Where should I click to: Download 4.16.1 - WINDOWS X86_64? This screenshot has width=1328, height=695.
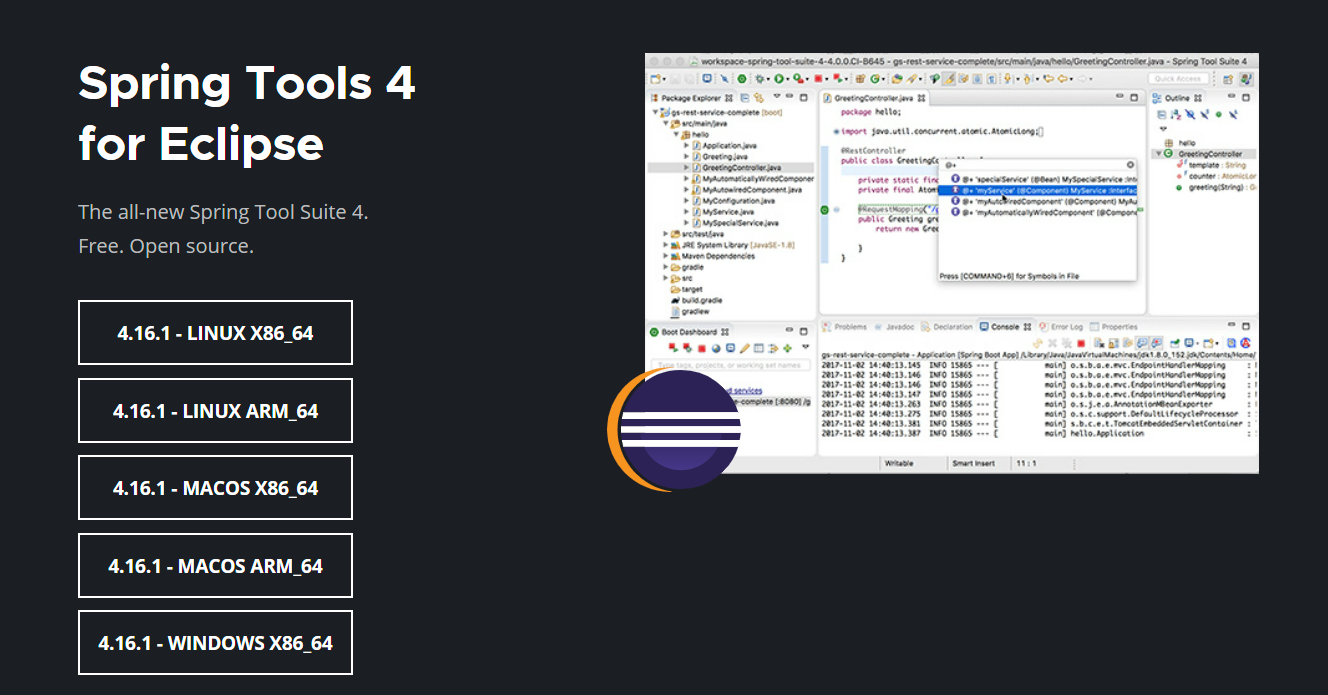(215, 642)
